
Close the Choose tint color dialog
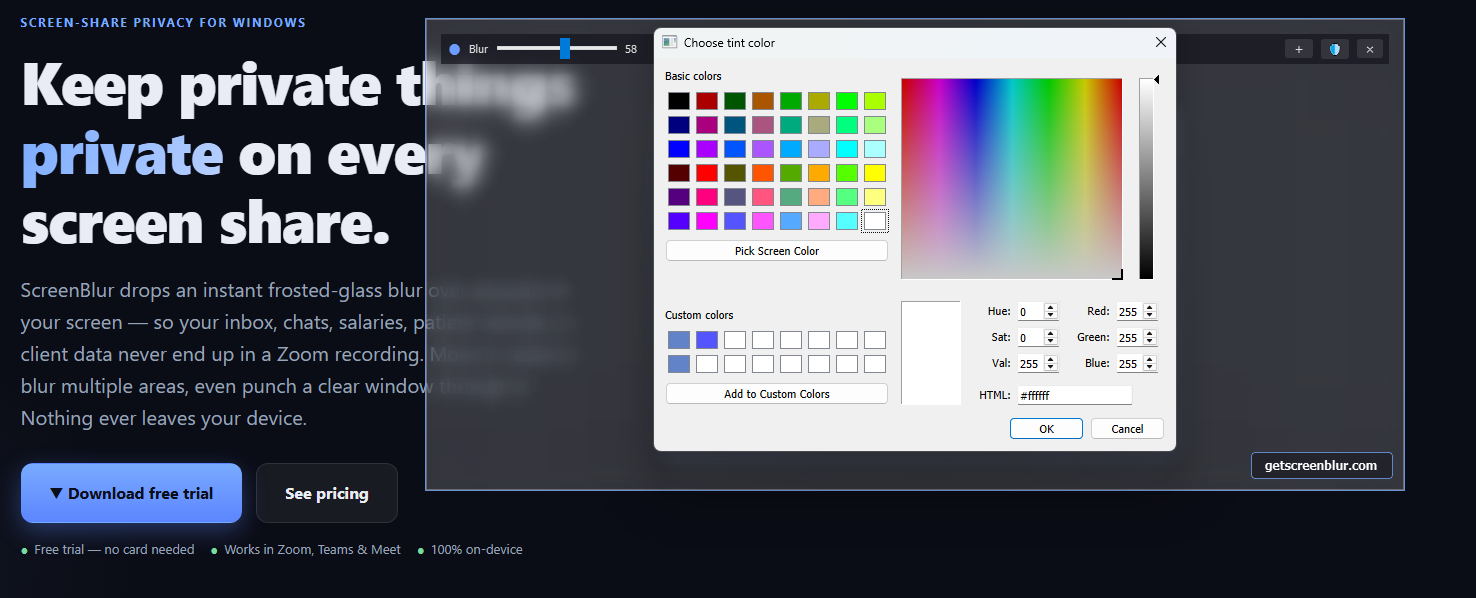coord(1161,42)
